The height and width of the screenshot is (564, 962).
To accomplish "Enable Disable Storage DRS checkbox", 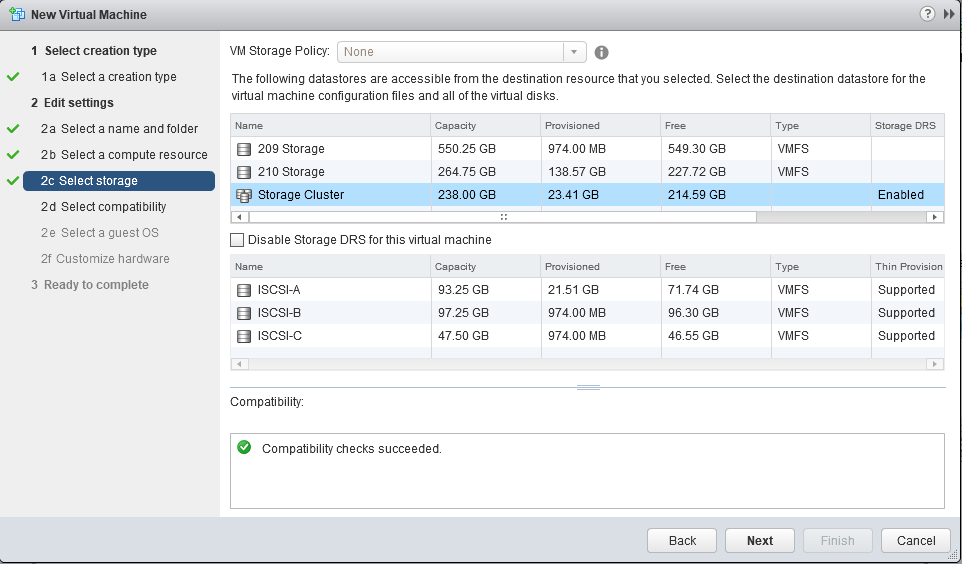I will [237, 240].
